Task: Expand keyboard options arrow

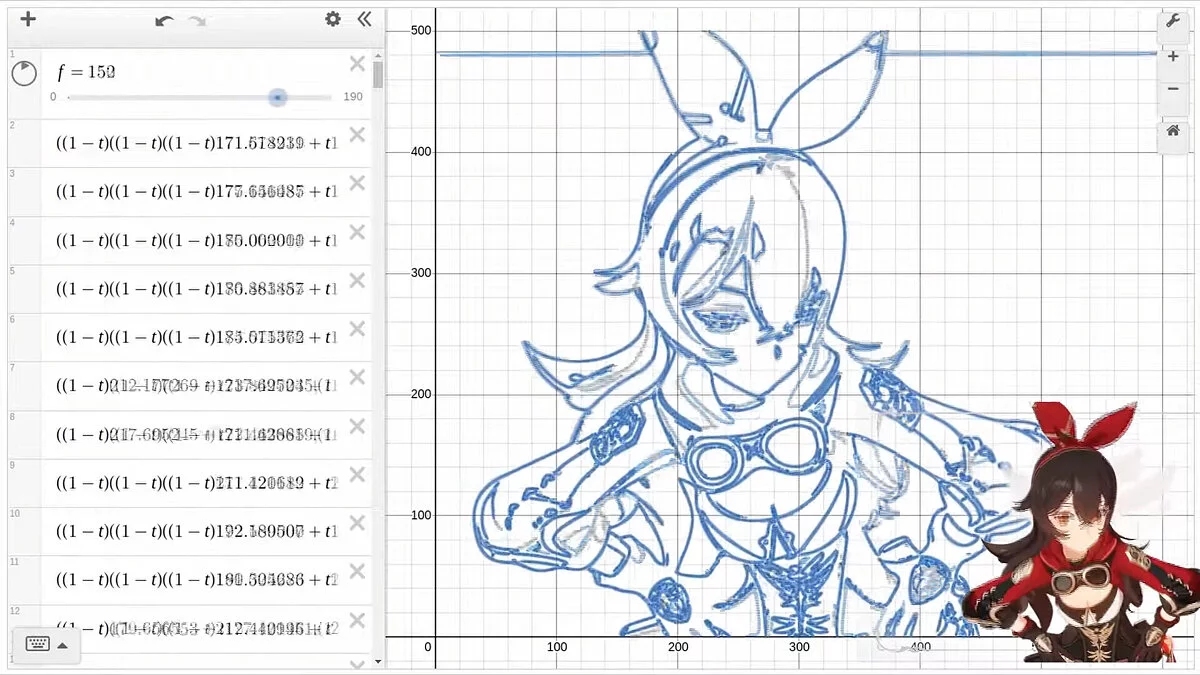Action: tap(63, 645)
